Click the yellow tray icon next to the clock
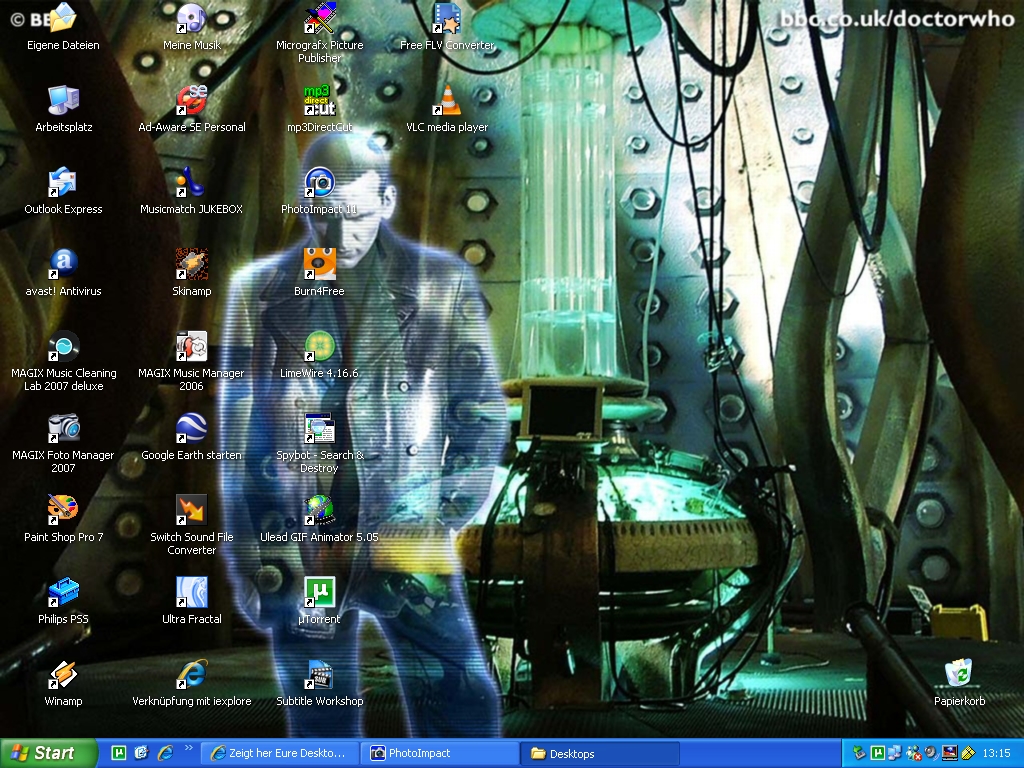The image size is (1024, 768). pyautogui.click(x=968, y=754)
